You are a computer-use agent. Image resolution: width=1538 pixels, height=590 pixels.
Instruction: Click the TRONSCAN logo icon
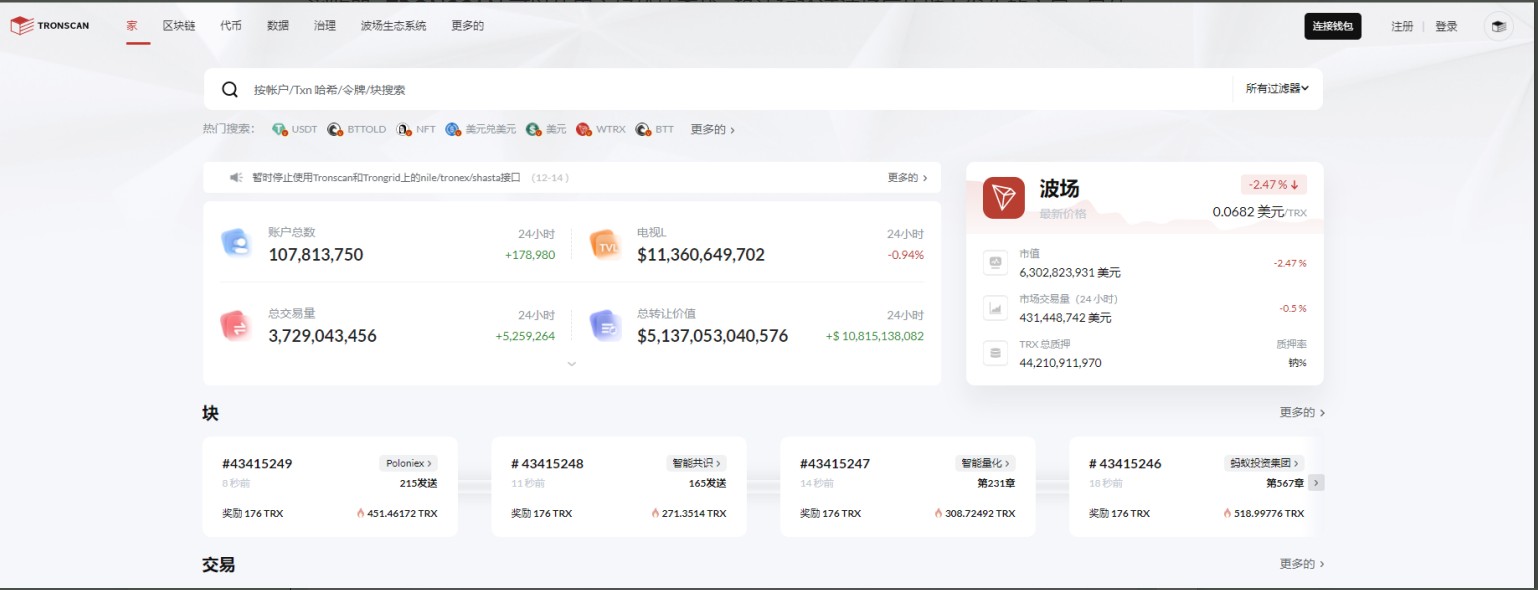point(22,26)
